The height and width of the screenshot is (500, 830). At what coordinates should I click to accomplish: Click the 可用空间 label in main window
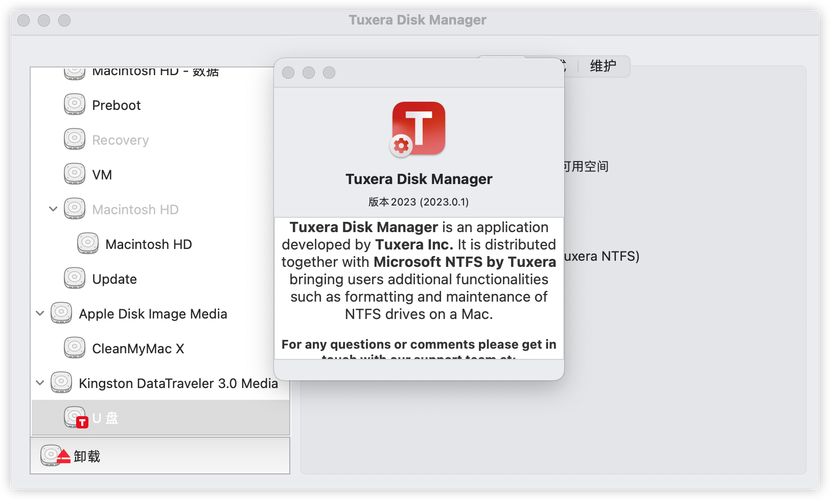tap(585, 166)
